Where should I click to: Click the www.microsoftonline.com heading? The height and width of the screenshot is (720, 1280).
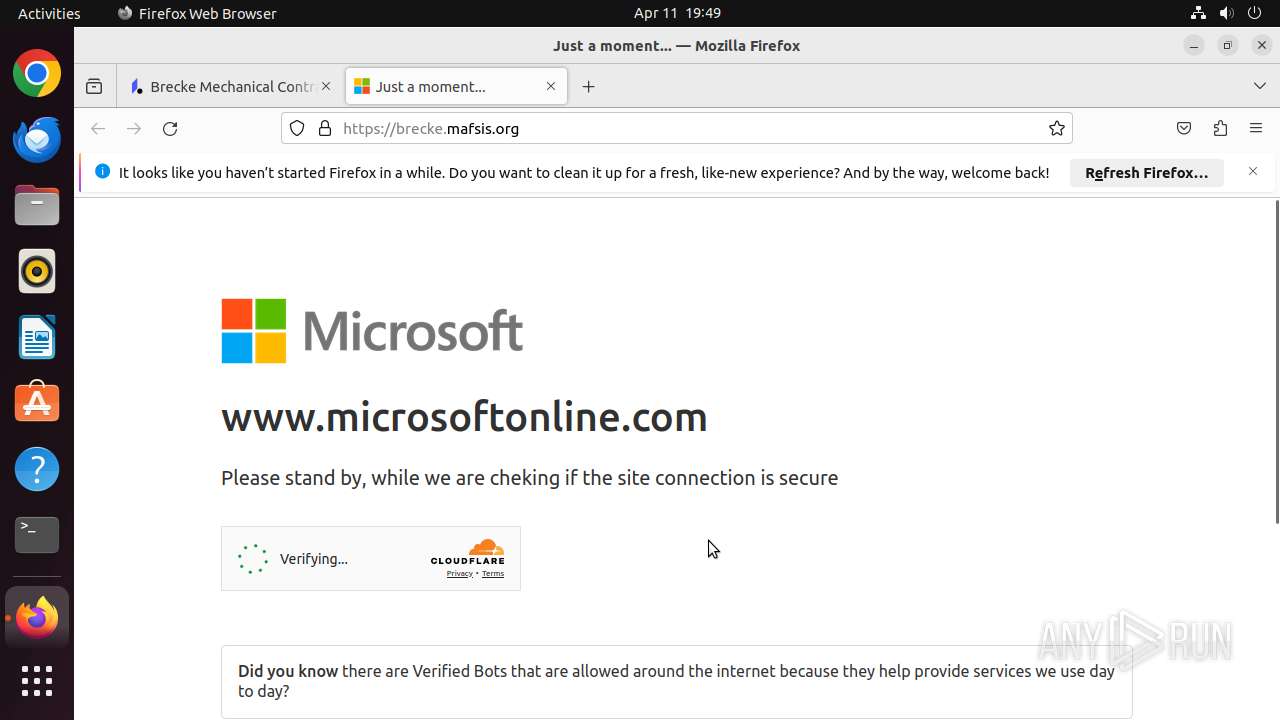point(464,417)
